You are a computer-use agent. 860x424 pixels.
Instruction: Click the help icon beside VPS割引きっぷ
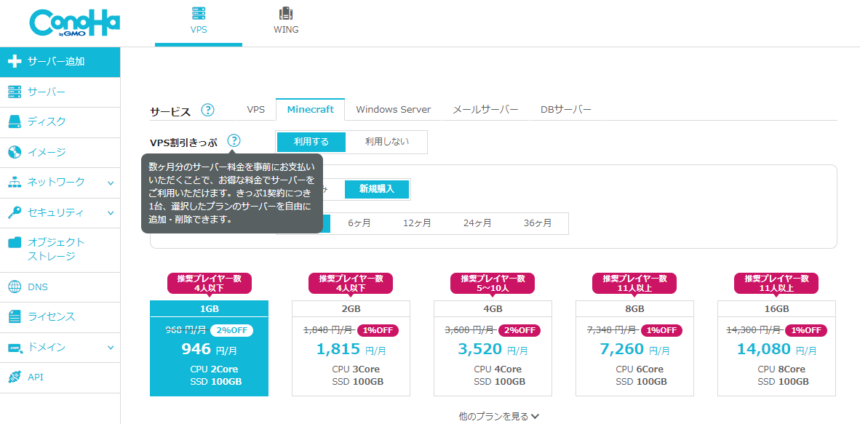coord(234,141)
